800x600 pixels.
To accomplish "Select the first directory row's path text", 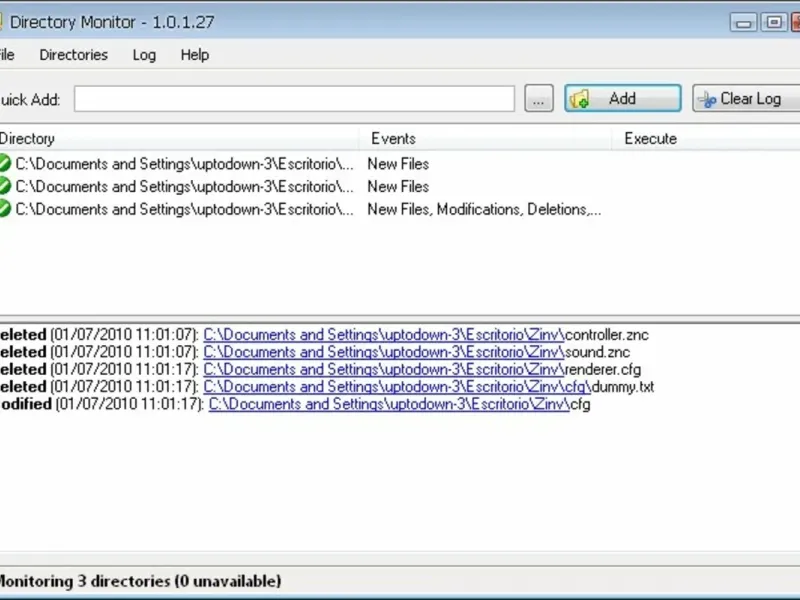I will pyautogui.click(x=184, y=164).
